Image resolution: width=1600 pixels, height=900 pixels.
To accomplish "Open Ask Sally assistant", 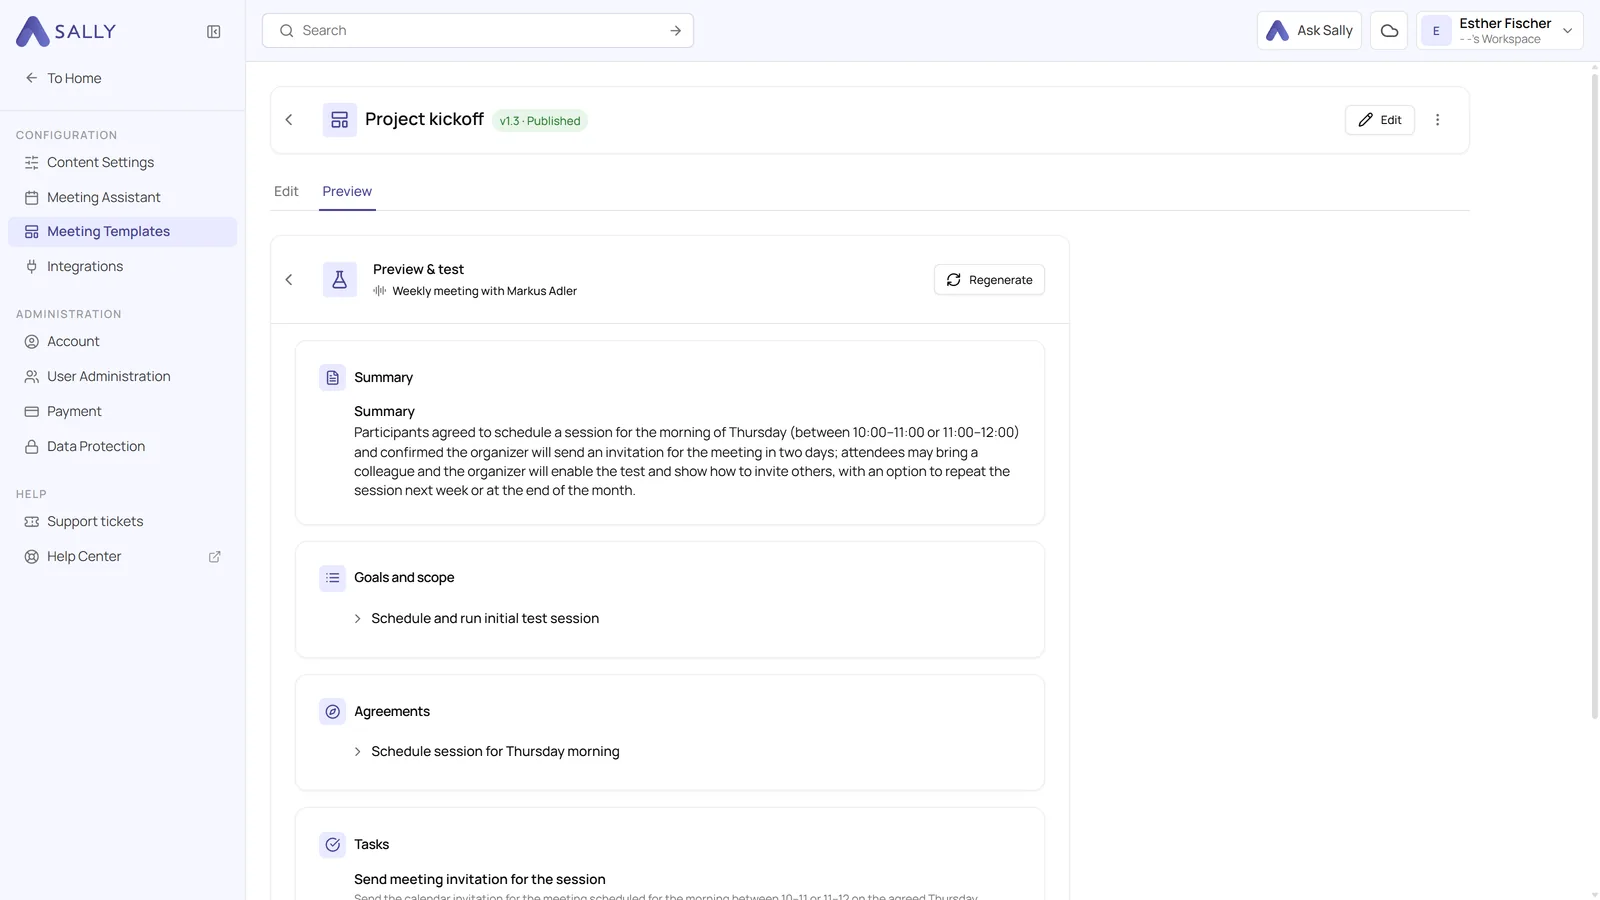I will click(1309, 31).
